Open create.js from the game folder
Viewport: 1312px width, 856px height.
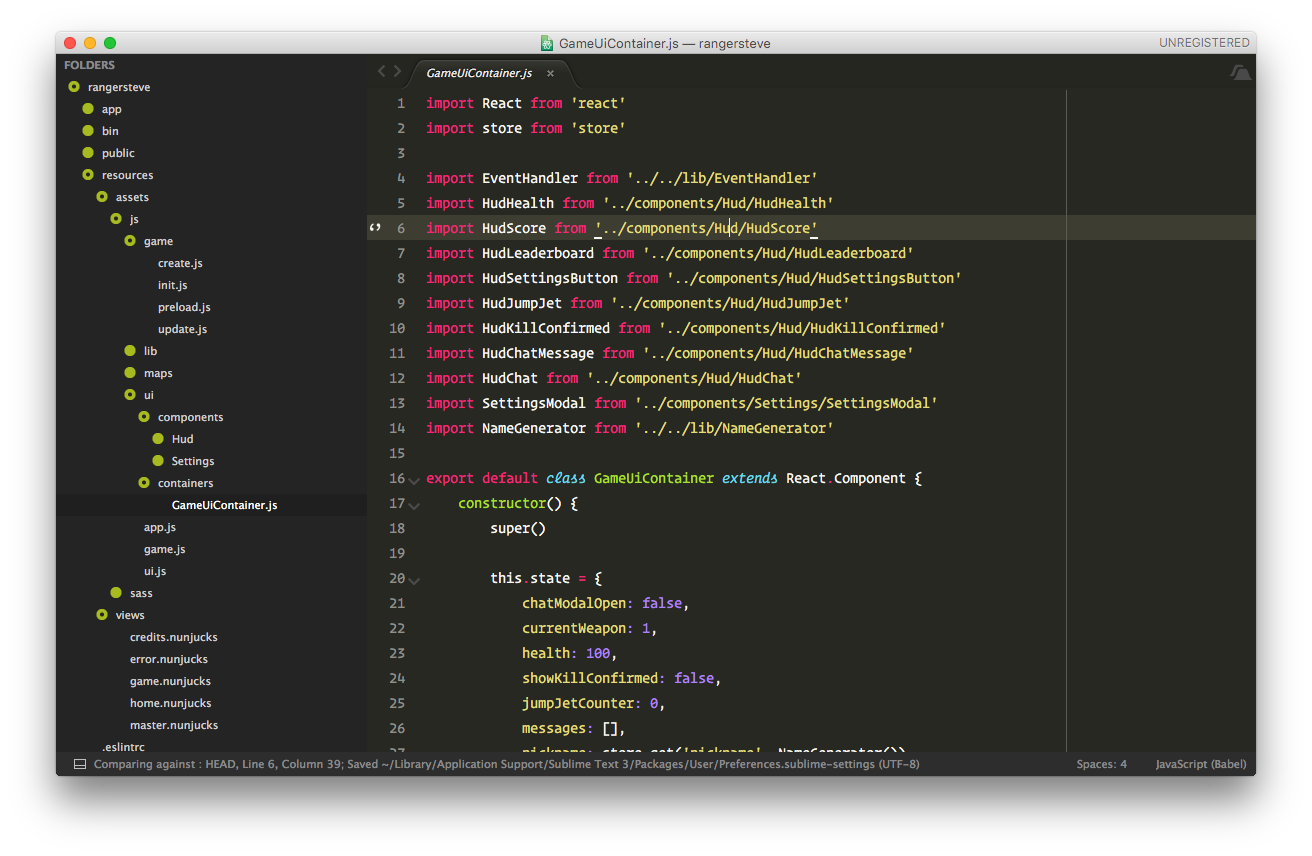click(180, 263)
